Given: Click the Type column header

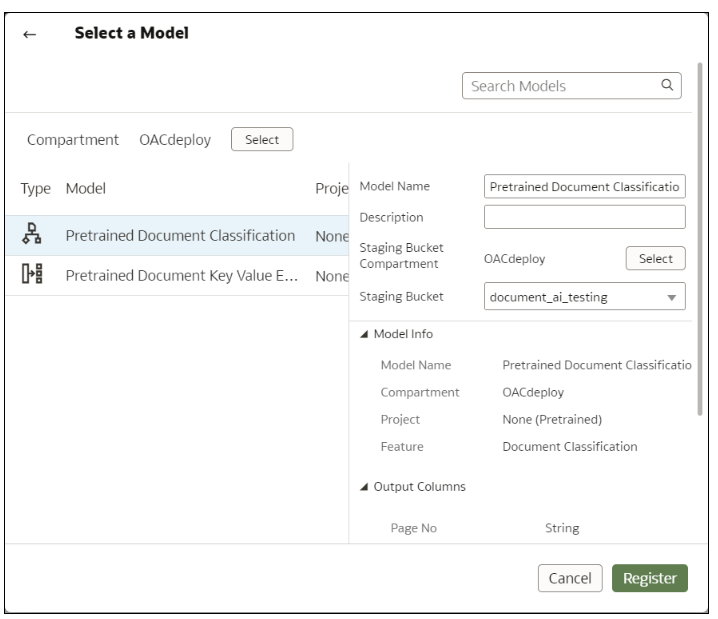Looking at the screenshot, I should coord(37,187).
